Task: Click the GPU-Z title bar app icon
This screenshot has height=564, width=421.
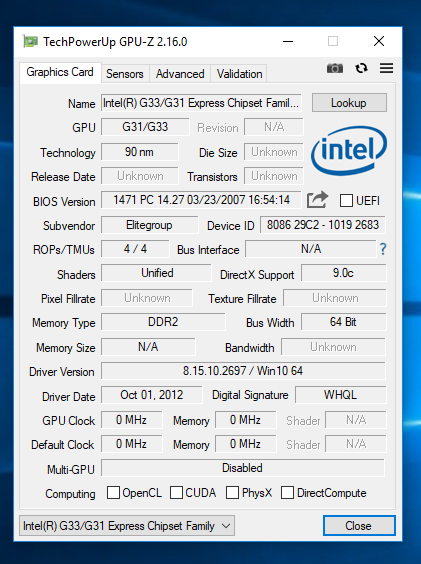Action: pyautogui.click(x=30, y=41)
